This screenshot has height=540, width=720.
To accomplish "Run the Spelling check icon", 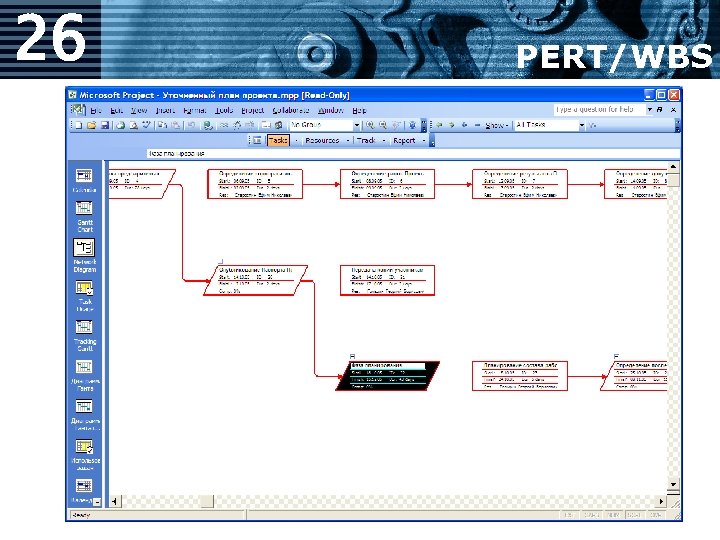I will pyautogui.click(x=146, y=125).
